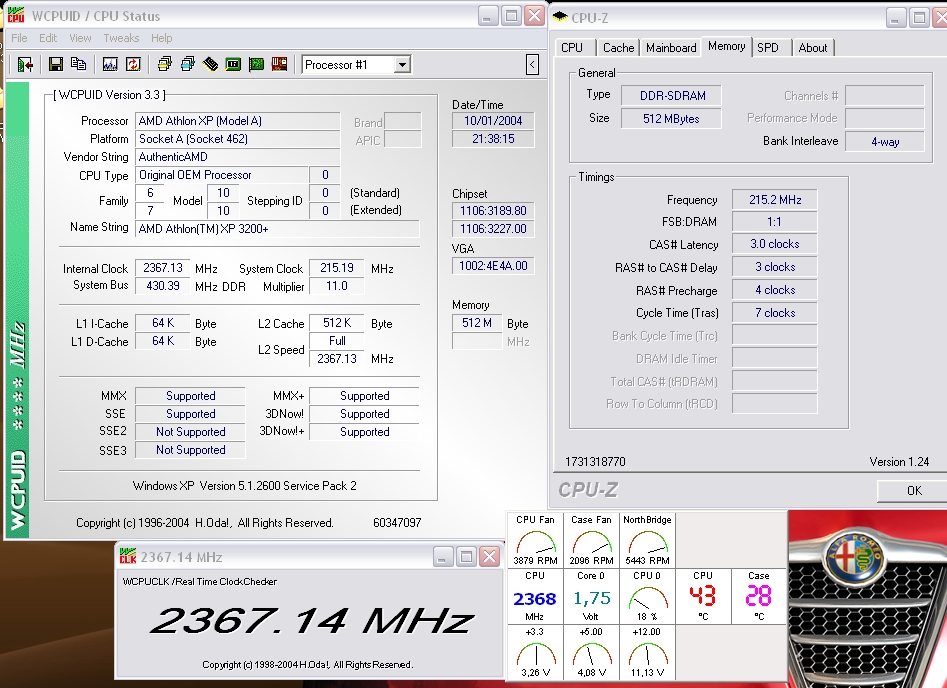947x688 pixels.
Task: Open memory info via the RAM chip icon
Action: (209, 64)
